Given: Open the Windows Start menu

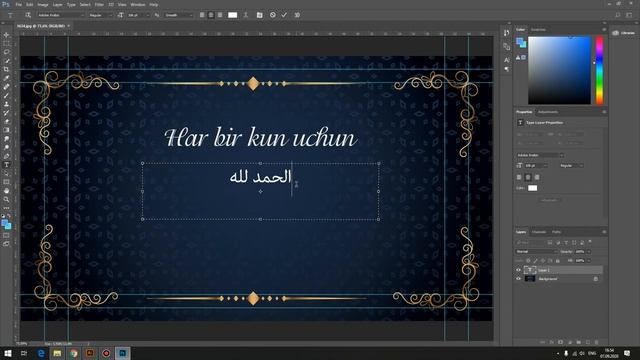Looking at the screenshot, I should [8, 353].
